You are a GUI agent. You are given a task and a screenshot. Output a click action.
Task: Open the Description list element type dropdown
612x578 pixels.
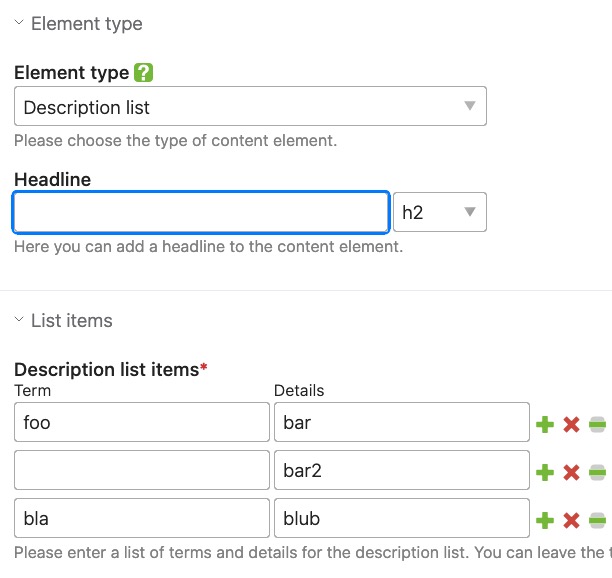(250, 106)
